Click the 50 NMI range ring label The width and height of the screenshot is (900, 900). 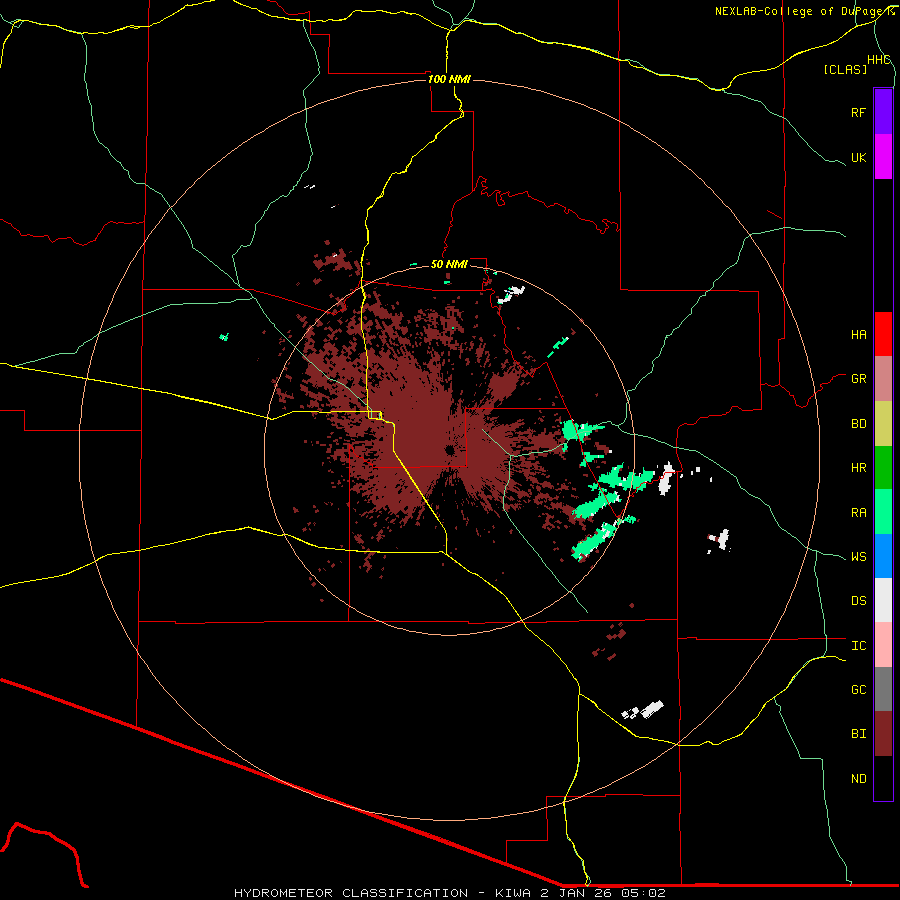click(449, 264)
